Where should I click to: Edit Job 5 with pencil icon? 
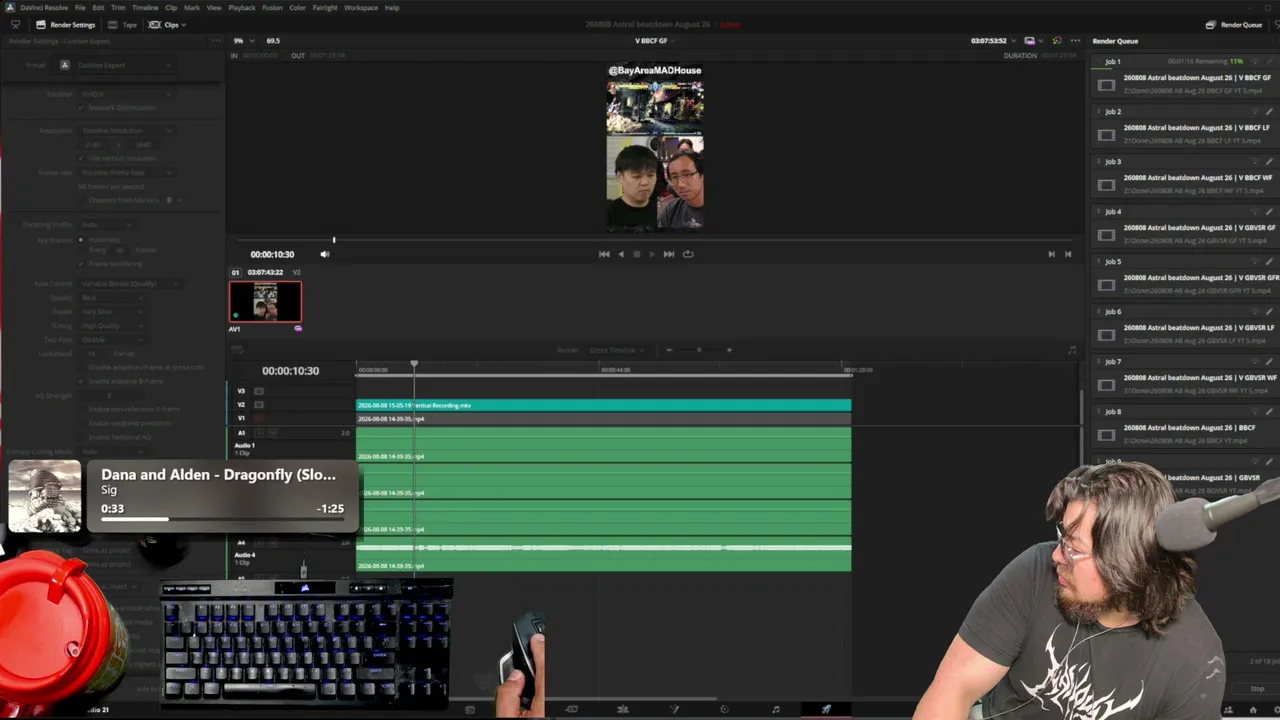(1269, 262)
